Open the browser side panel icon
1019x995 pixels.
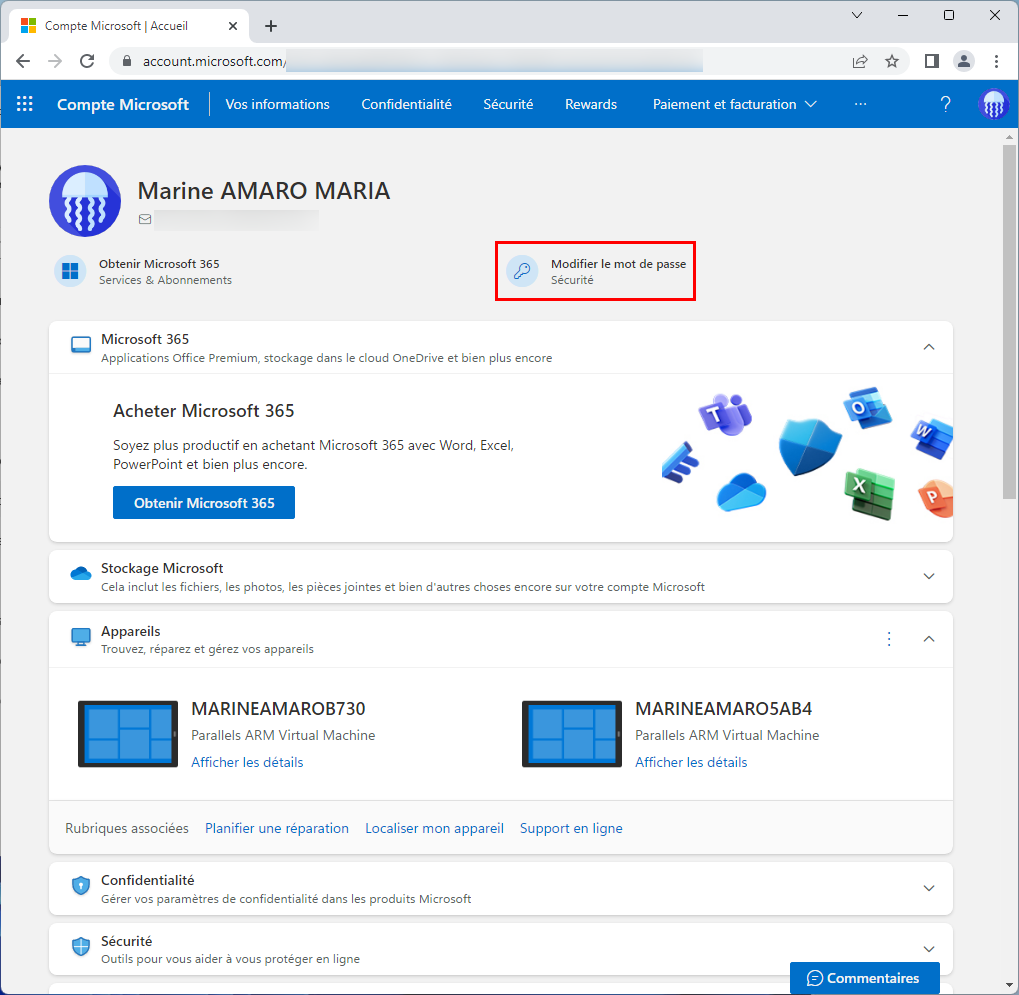pos(931,61)
